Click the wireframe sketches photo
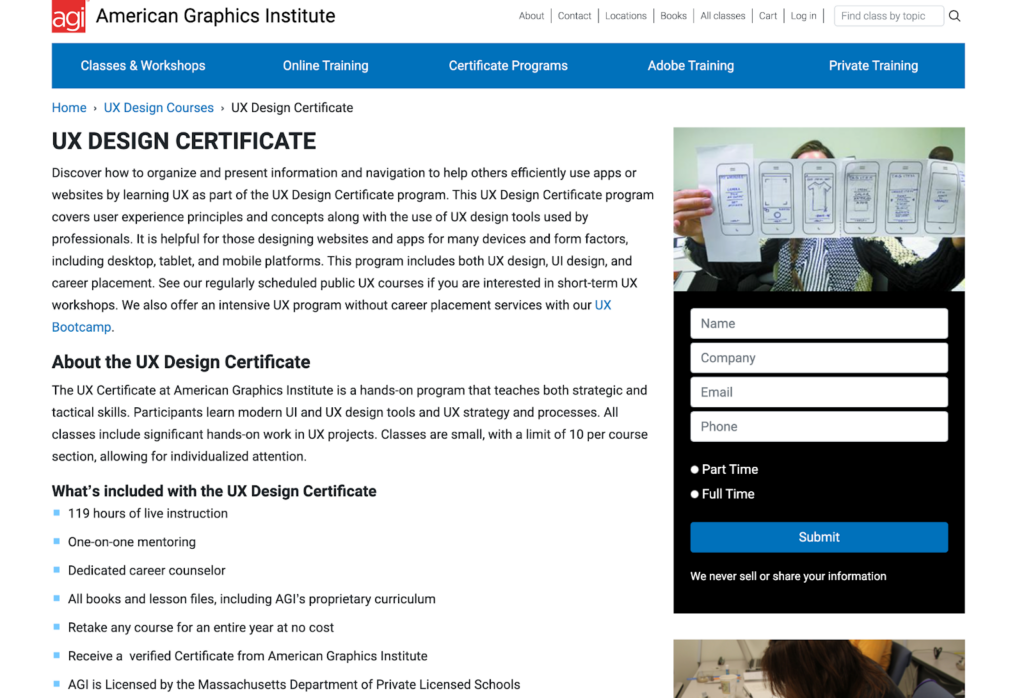Screen dimensions: 1024x698 click(x=819, y=209)
